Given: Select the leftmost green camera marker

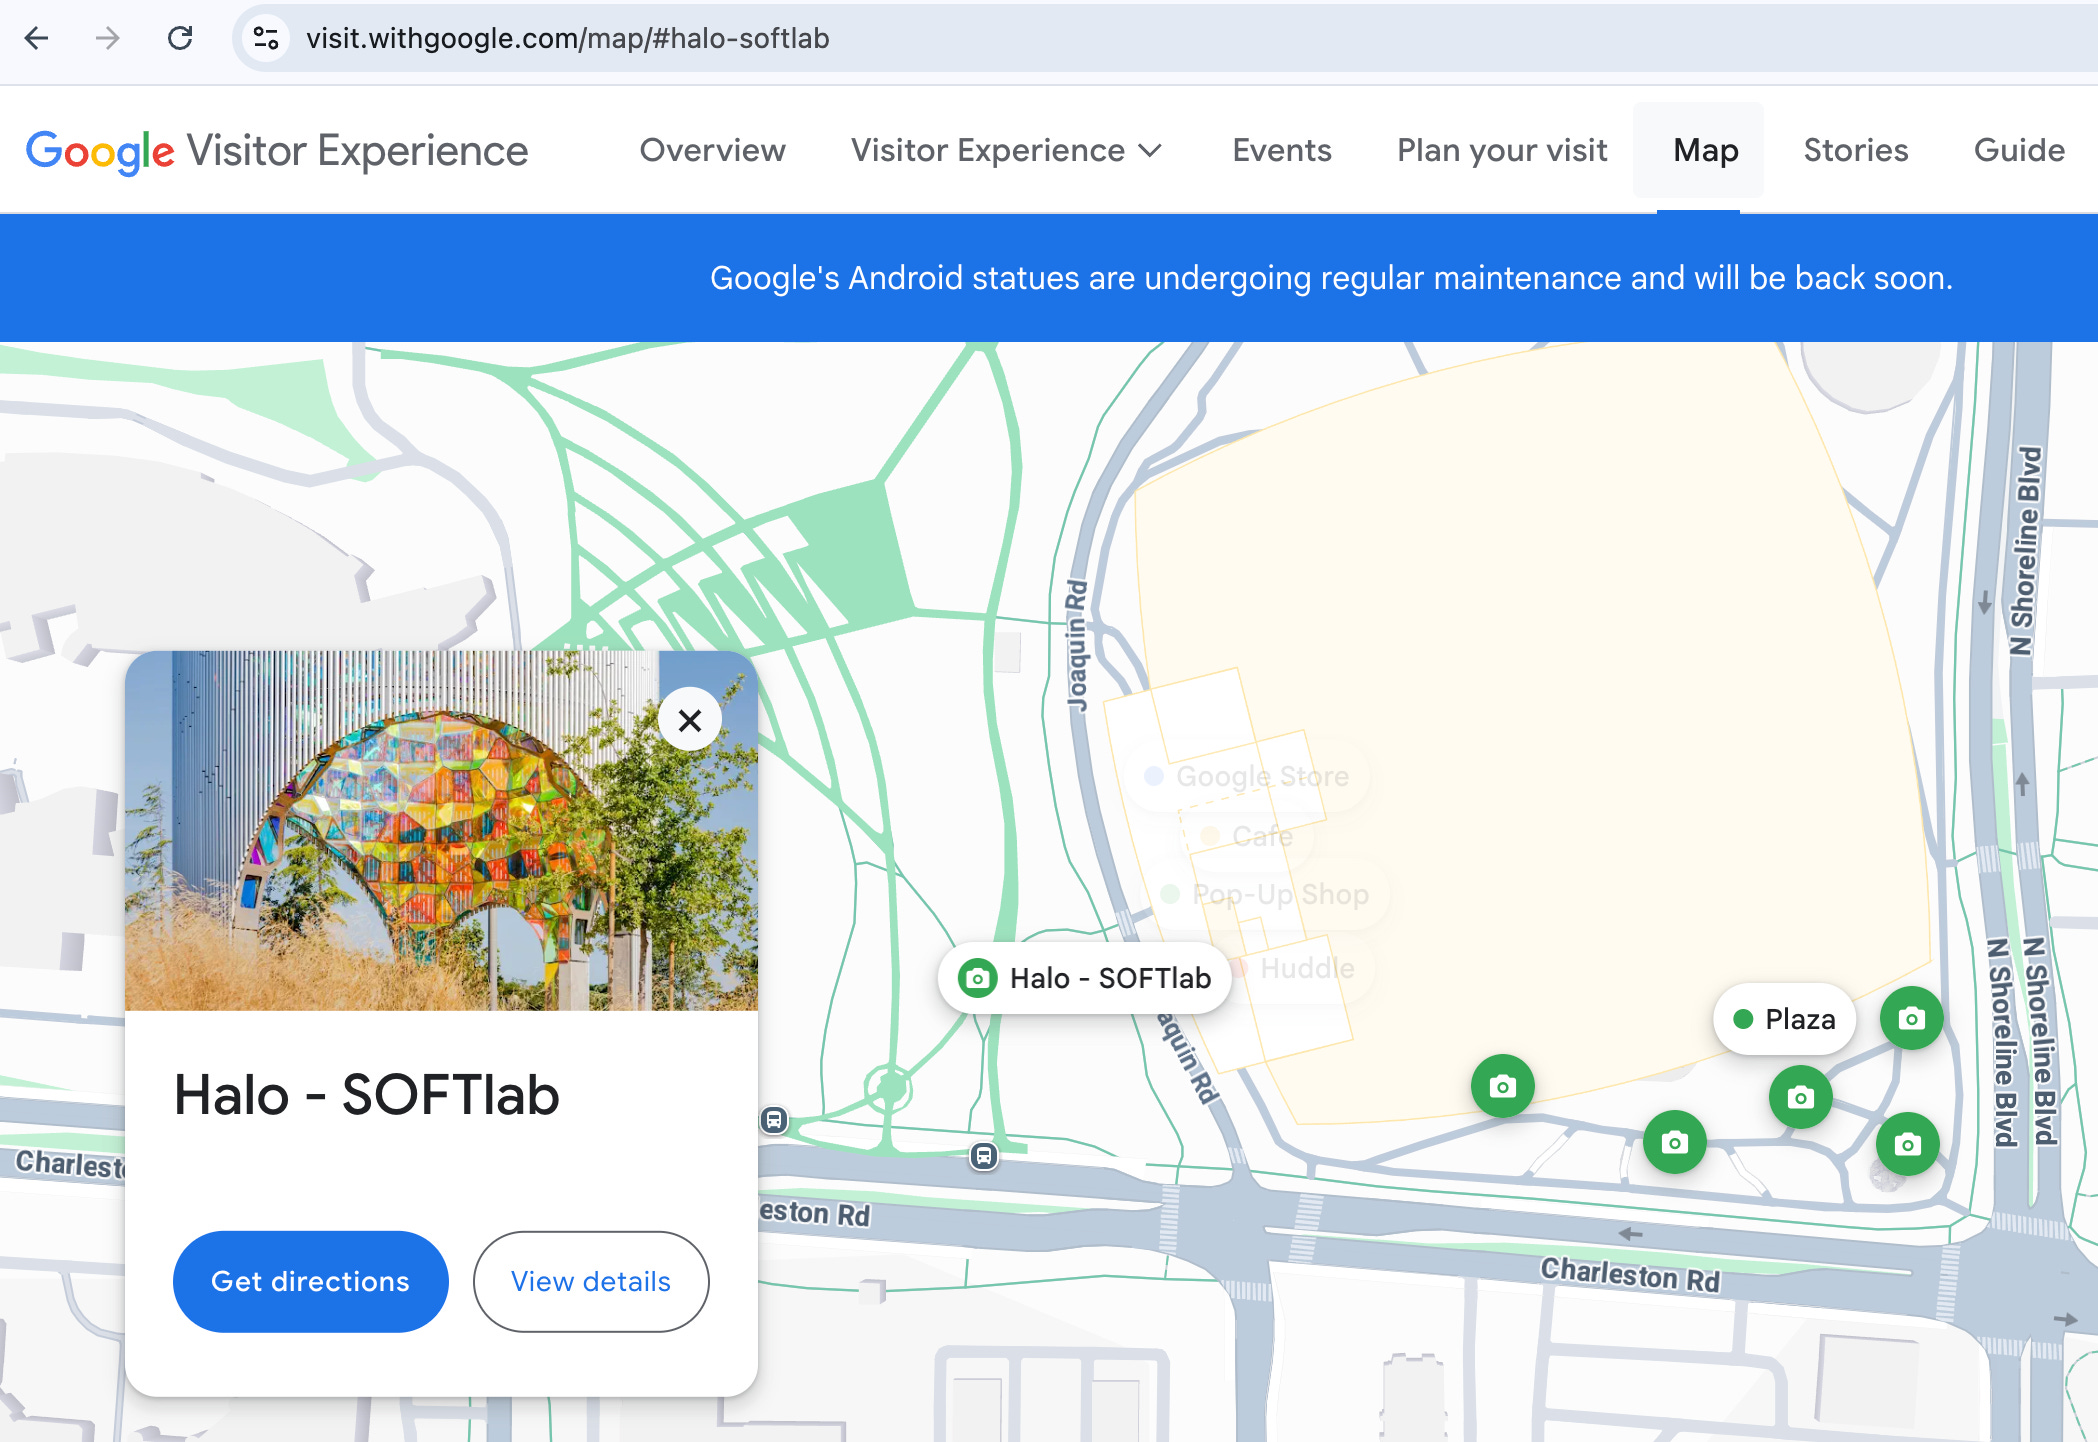Looking at the screenshot, I should click(x=1502, y=1086).
